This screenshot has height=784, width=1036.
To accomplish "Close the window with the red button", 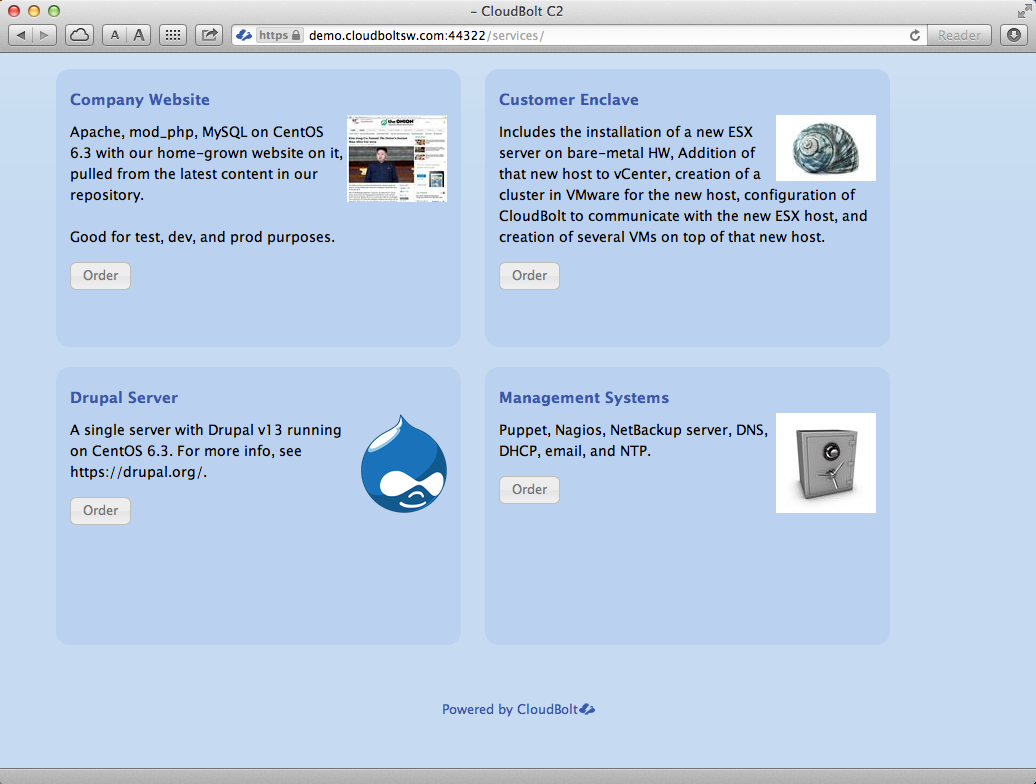I will [x=13, y=11].
